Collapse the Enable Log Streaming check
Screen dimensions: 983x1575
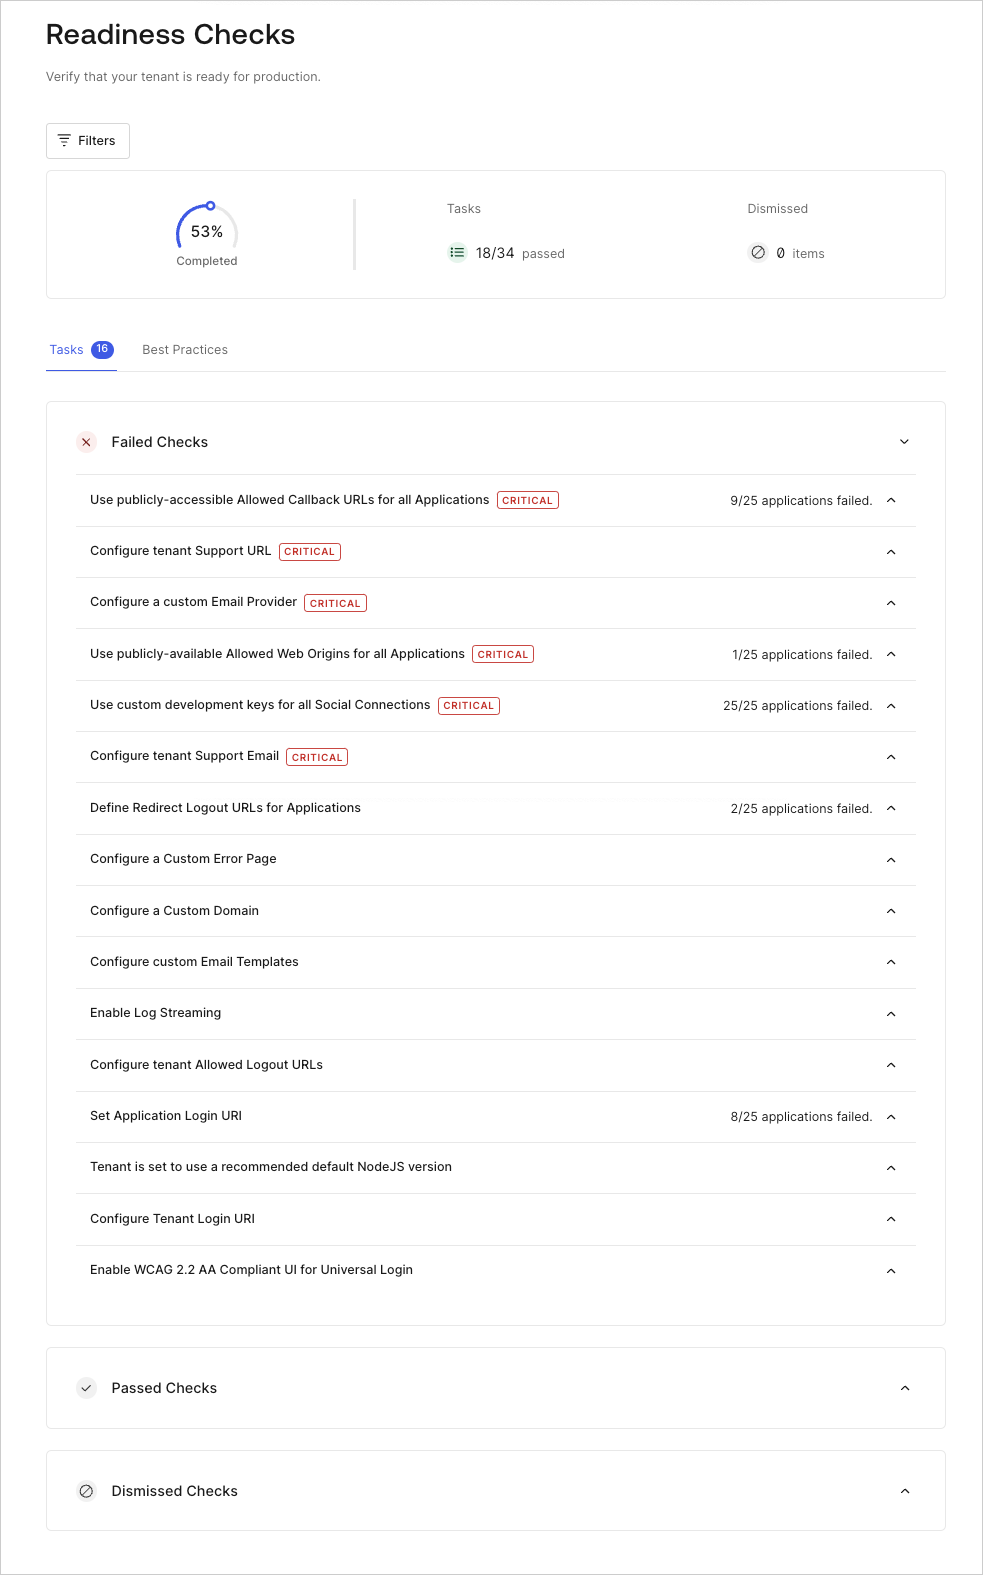[x=891, y=1013]
